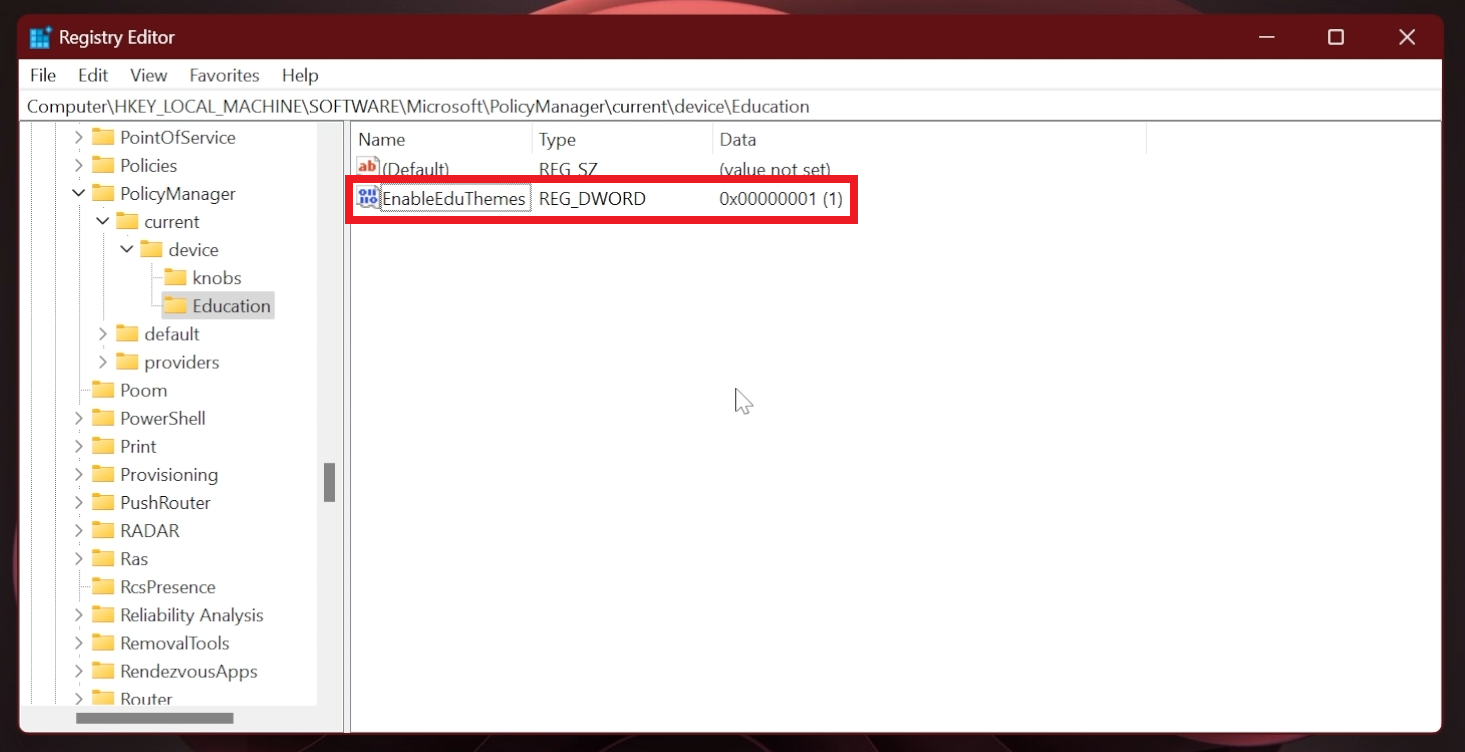Viewport: 1465px width, 752px height.
Task: Click the Registry Editor icon in title bar
Action: click(39, 36)
